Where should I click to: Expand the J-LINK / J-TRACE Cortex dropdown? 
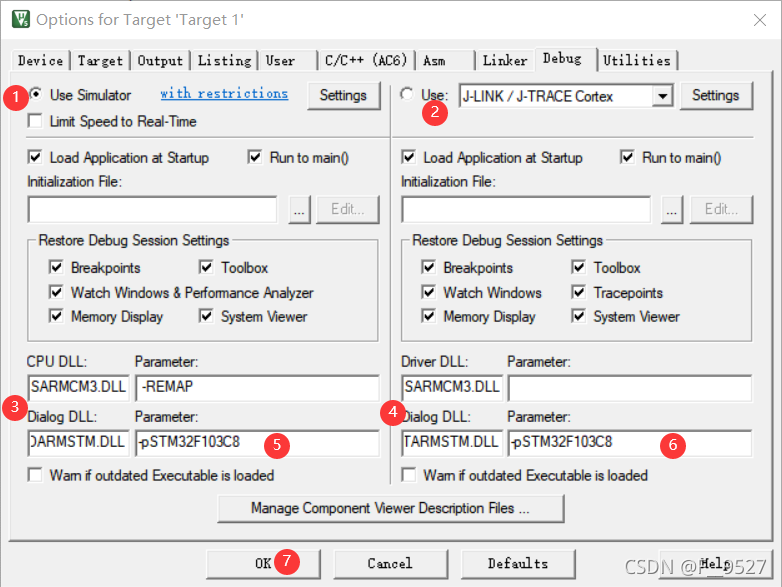(x=662, y=96)
